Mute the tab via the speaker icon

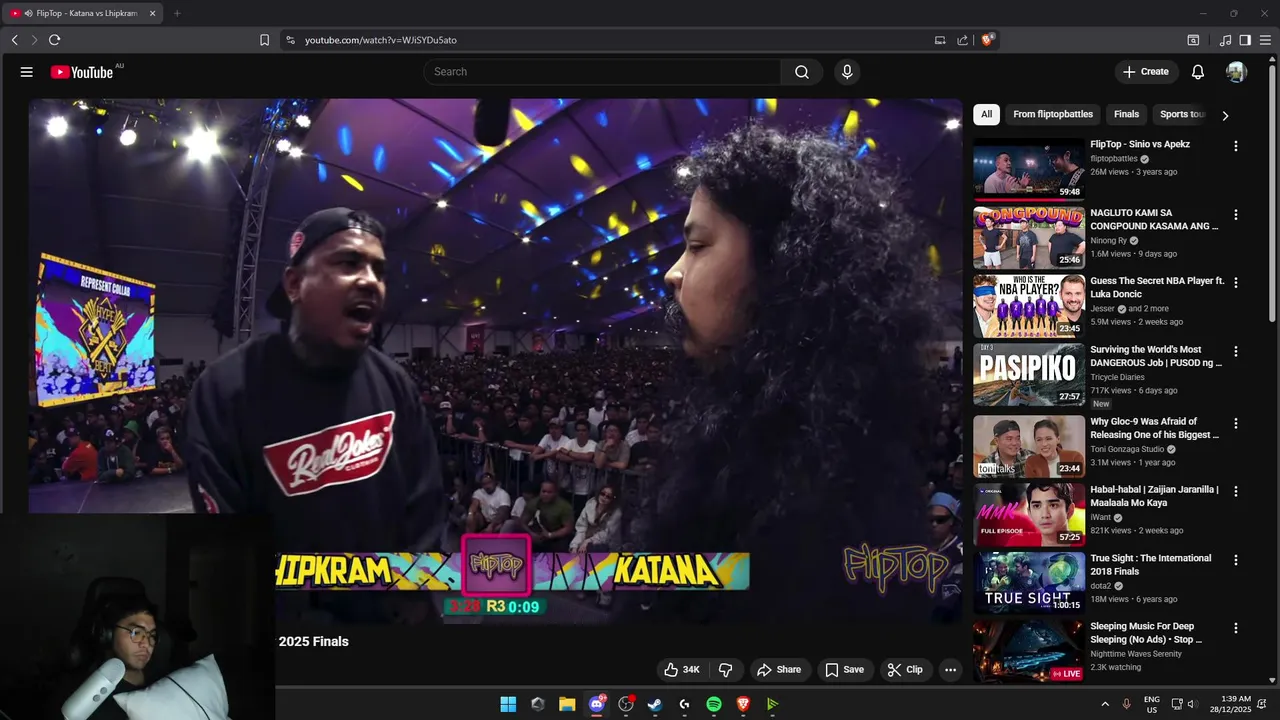[x=28, y=13]
